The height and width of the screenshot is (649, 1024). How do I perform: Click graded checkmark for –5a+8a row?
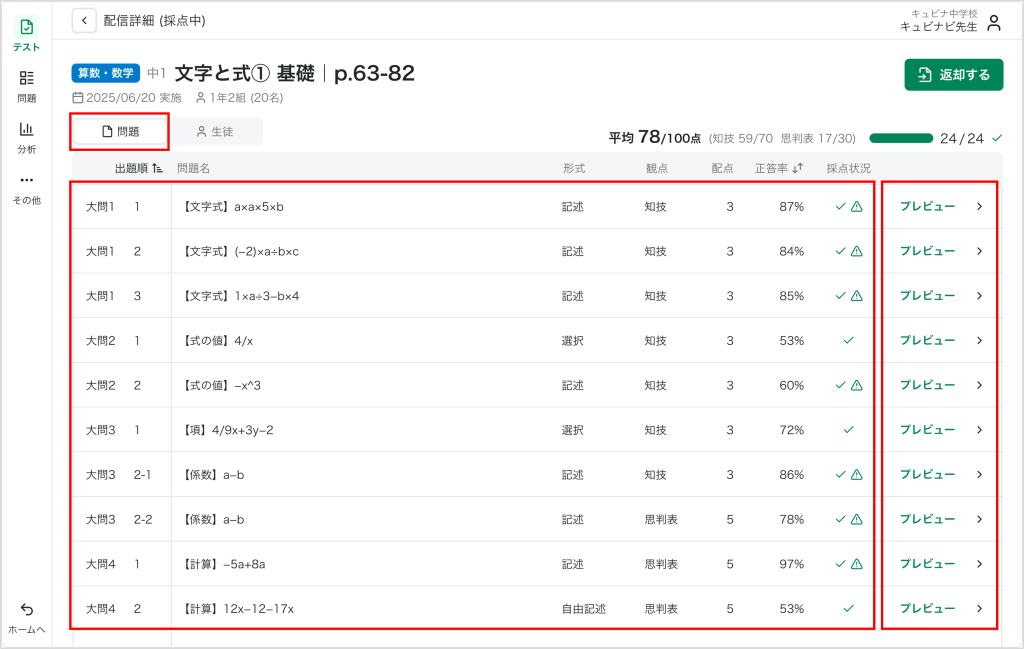pos(840,564)
